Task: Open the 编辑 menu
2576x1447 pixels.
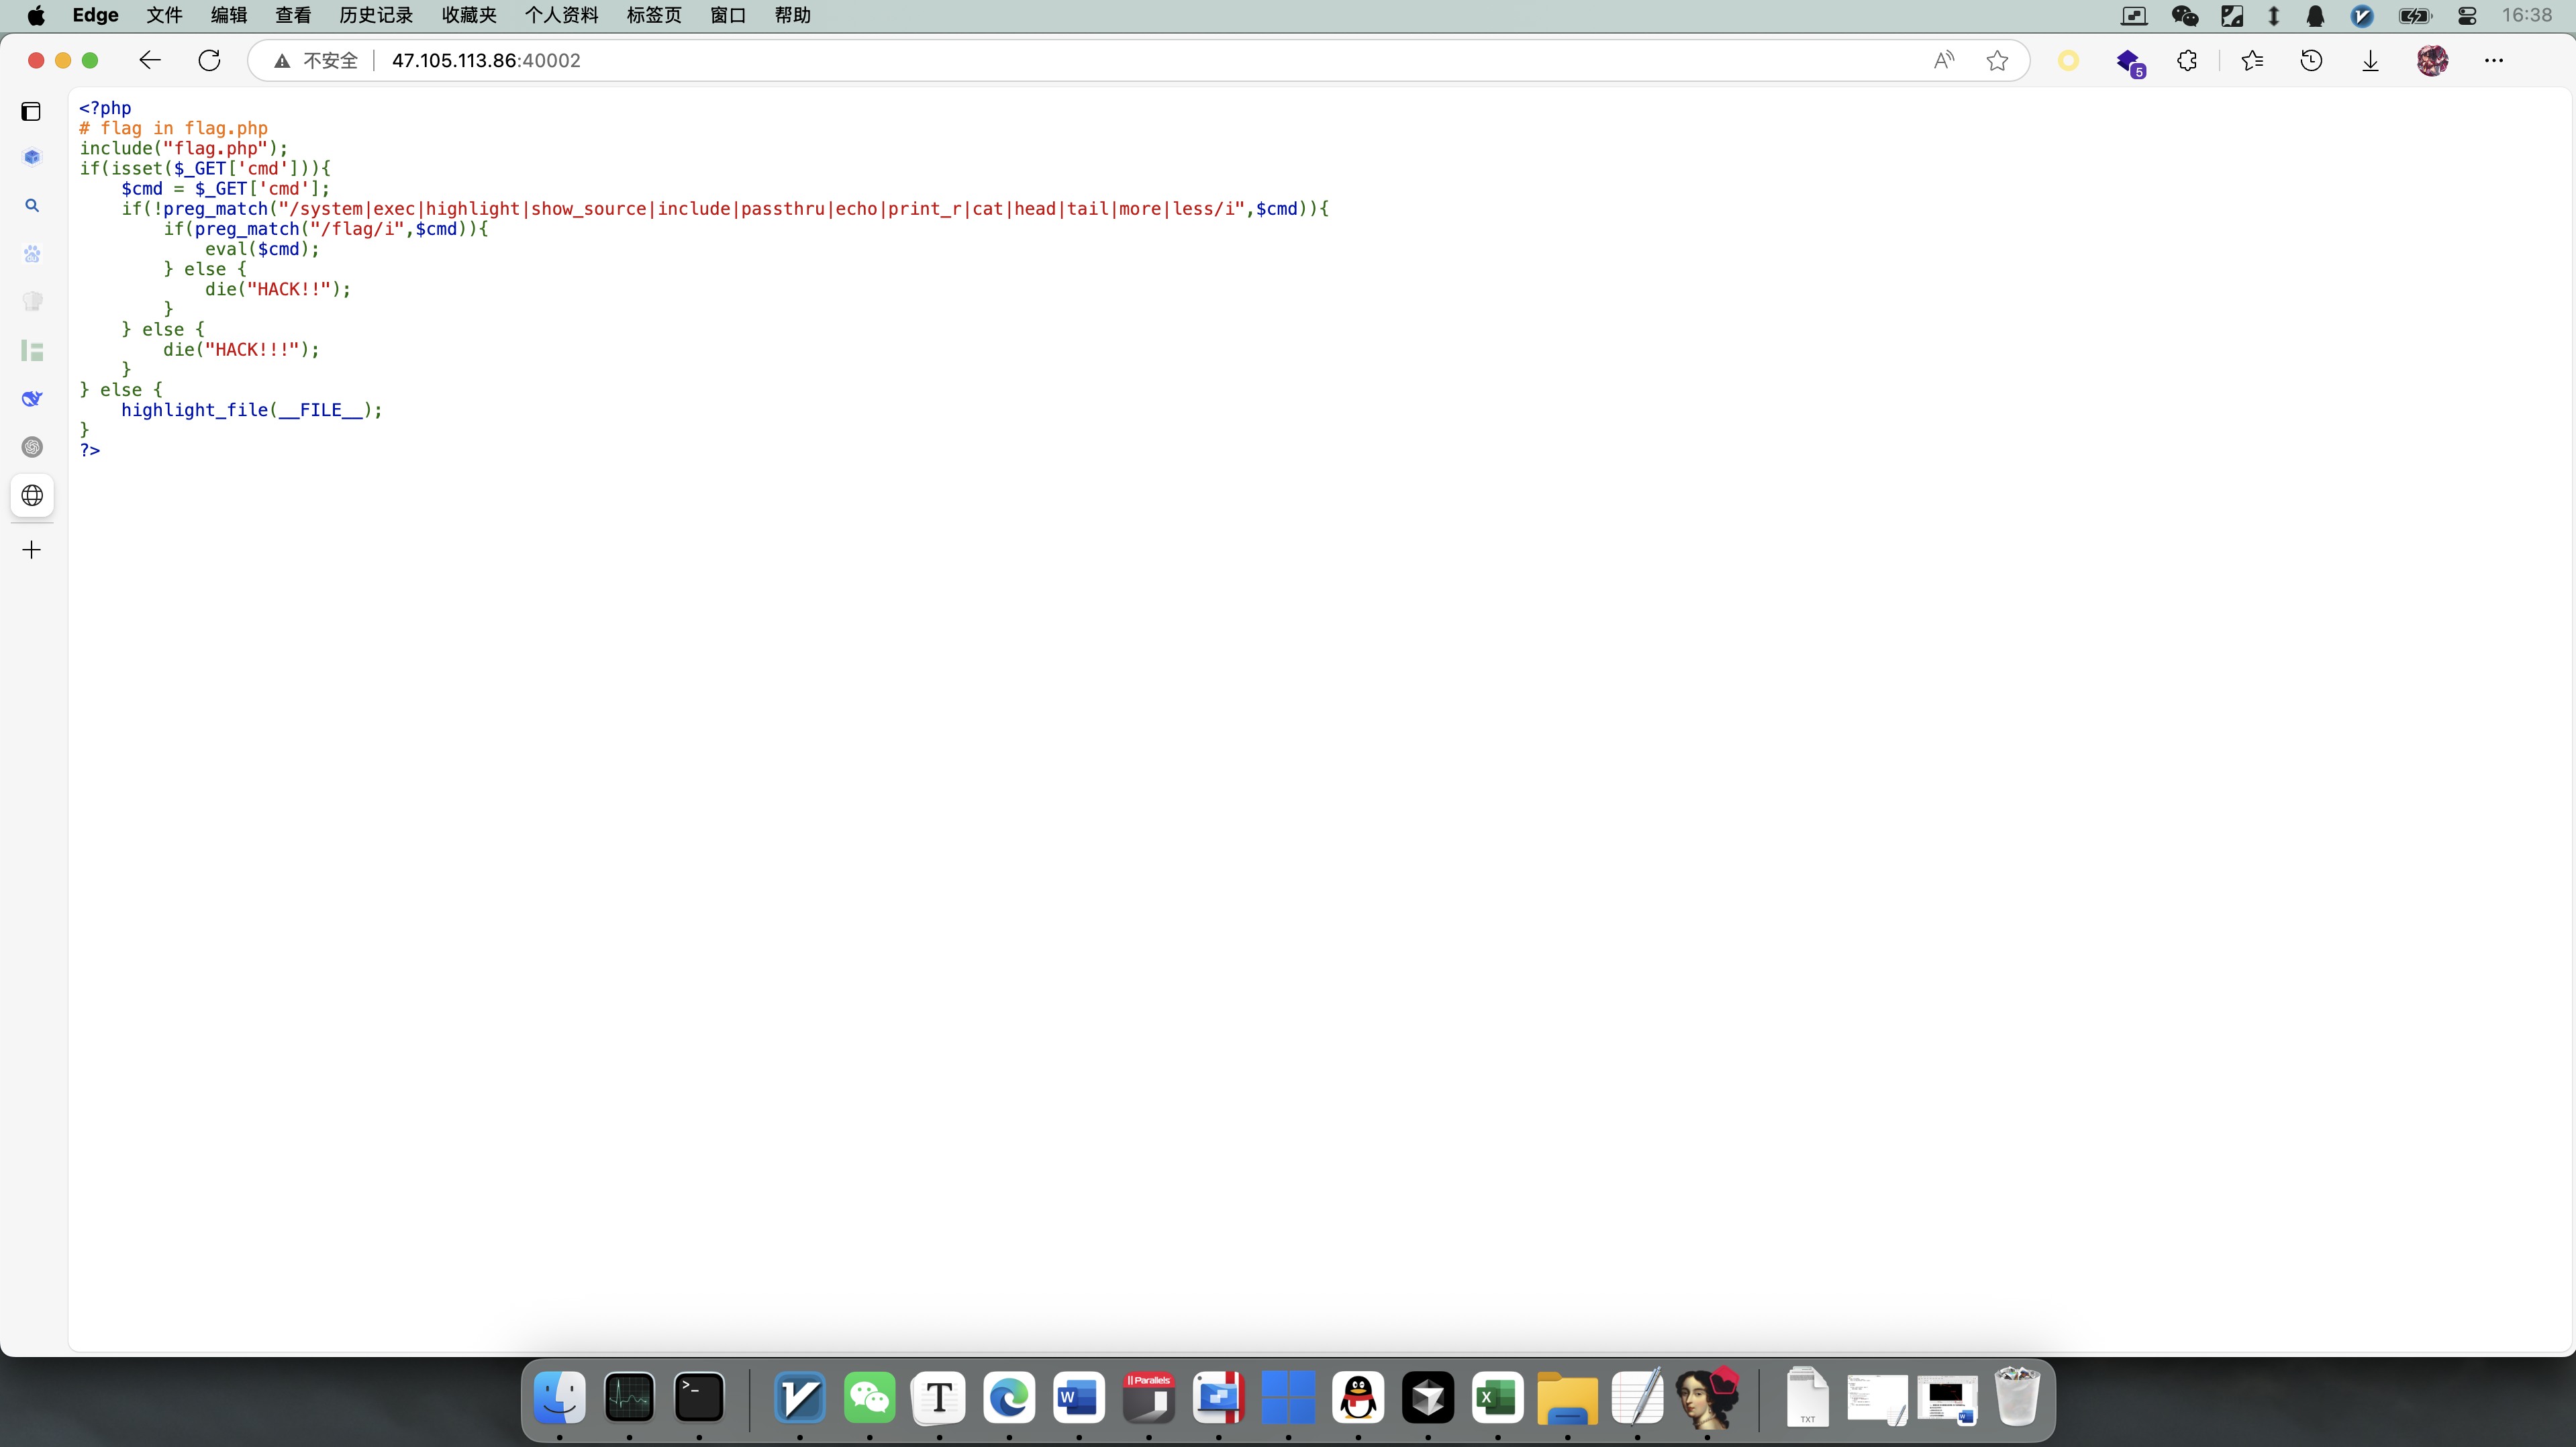Action: point(229,15)
